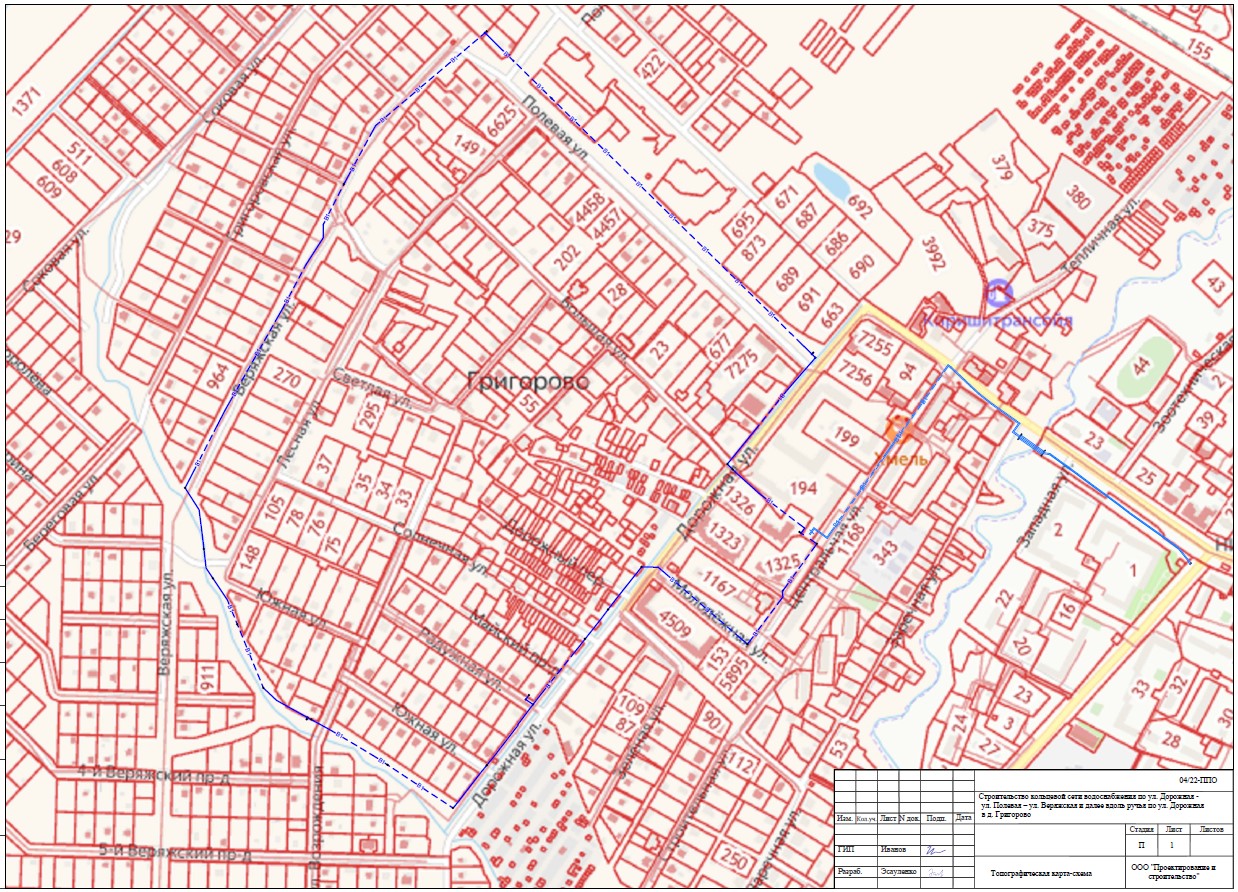Screen dimensions: 1238x892
Task: Click the orange Умель marker icon
Action: click(898, 426)
